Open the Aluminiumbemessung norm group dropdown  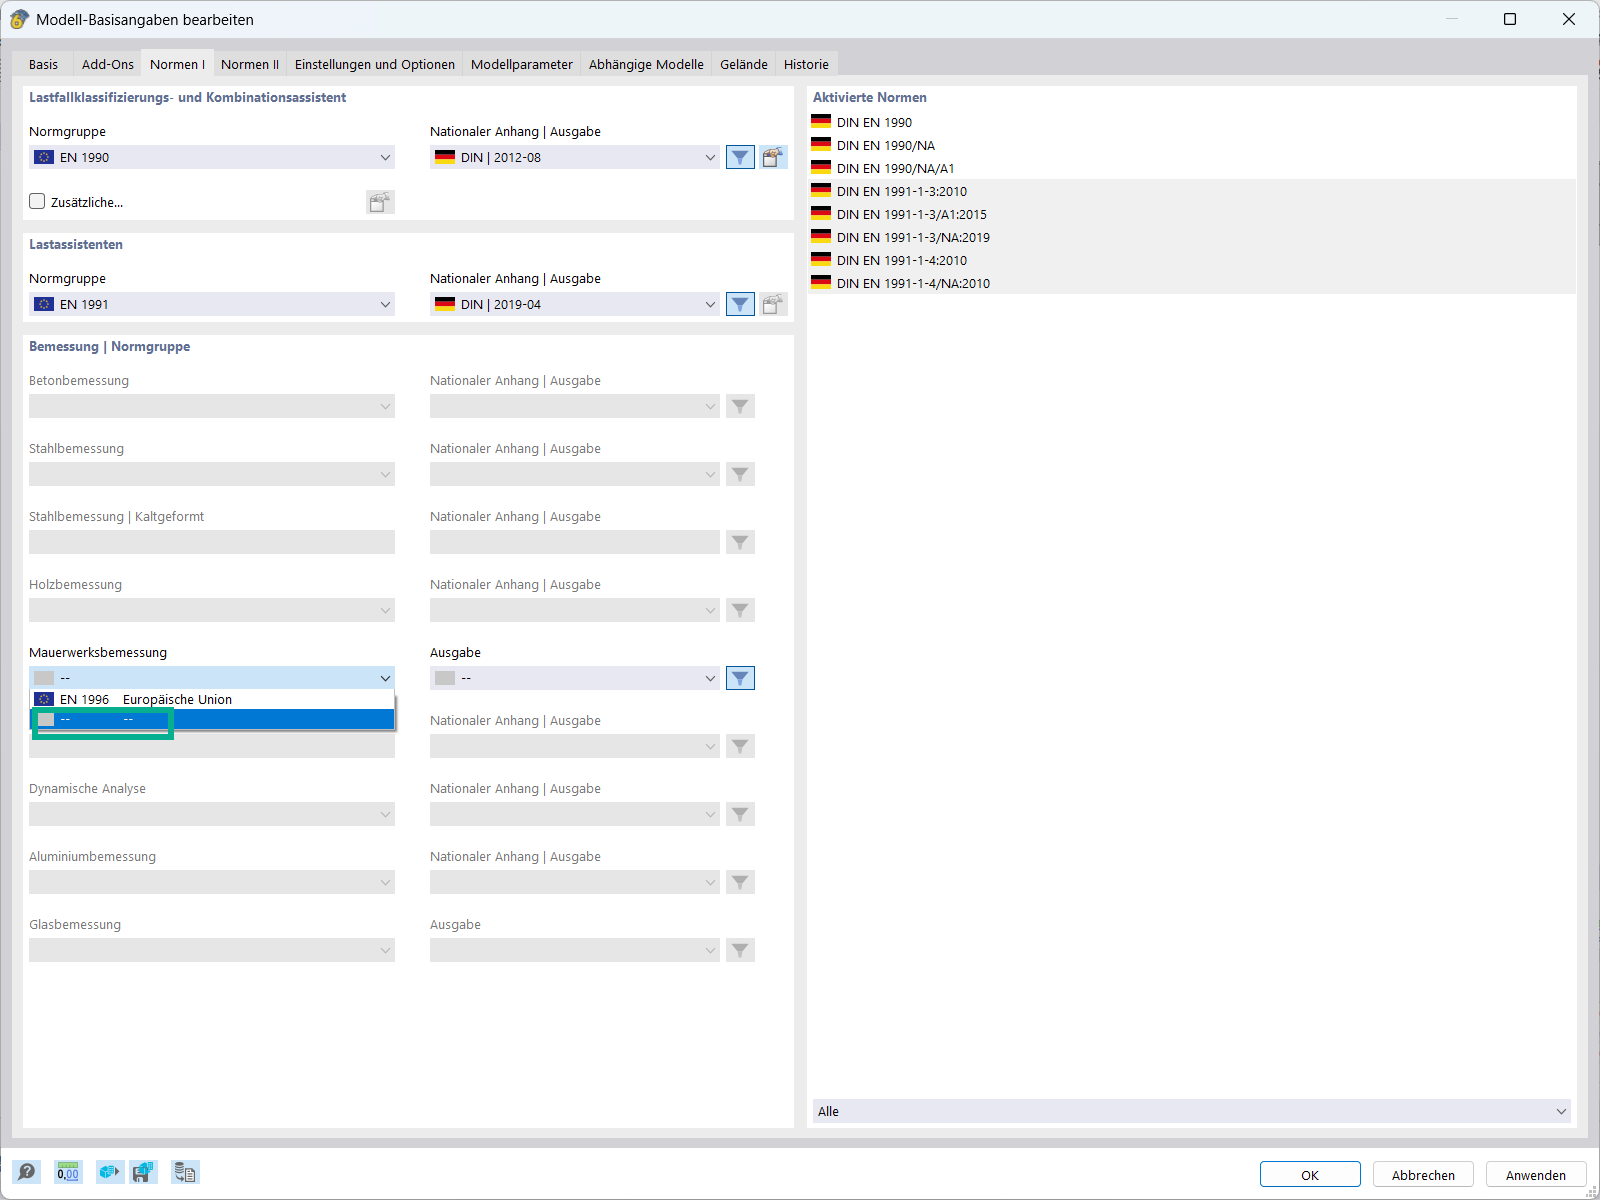pos(212,882)
